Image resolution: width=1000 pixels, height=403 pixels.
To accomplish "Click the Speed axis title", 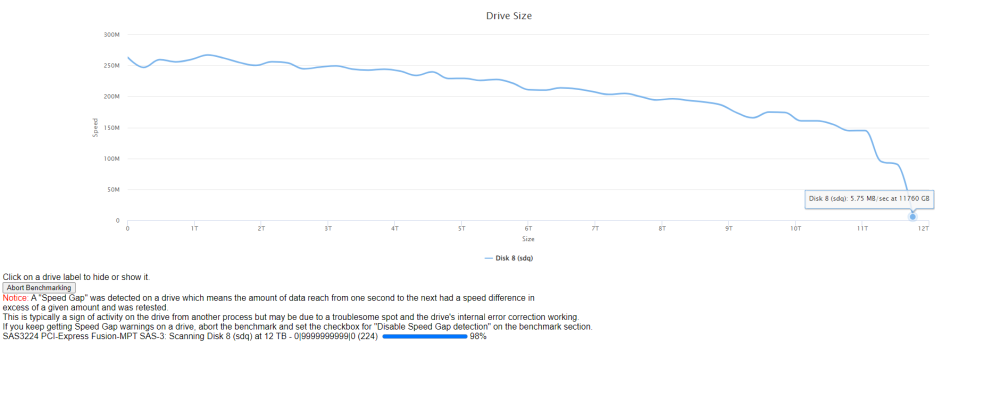I will (x=96, y=128).
